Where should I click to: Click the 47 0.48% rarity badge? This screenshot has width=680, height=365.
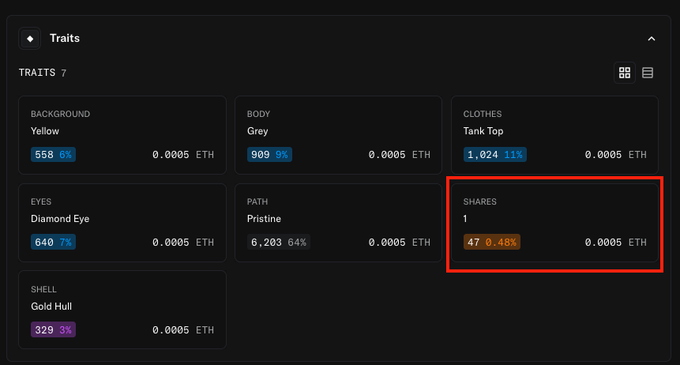pos(492,242)
